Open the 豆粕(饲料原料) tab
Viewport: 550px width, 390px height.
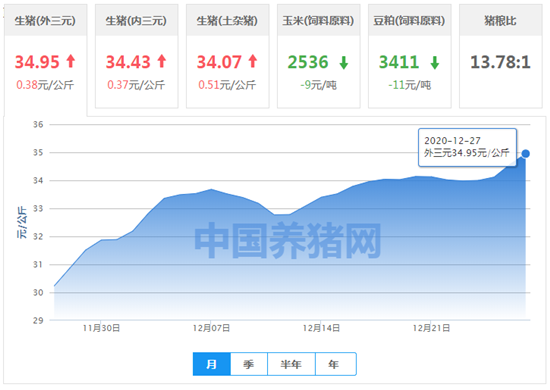tap(409, 21)
